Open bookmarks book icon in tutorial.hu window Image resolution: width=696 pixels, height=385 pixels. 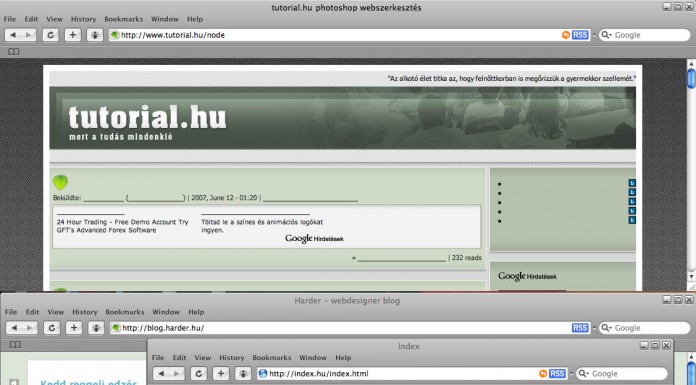point(14,52)
